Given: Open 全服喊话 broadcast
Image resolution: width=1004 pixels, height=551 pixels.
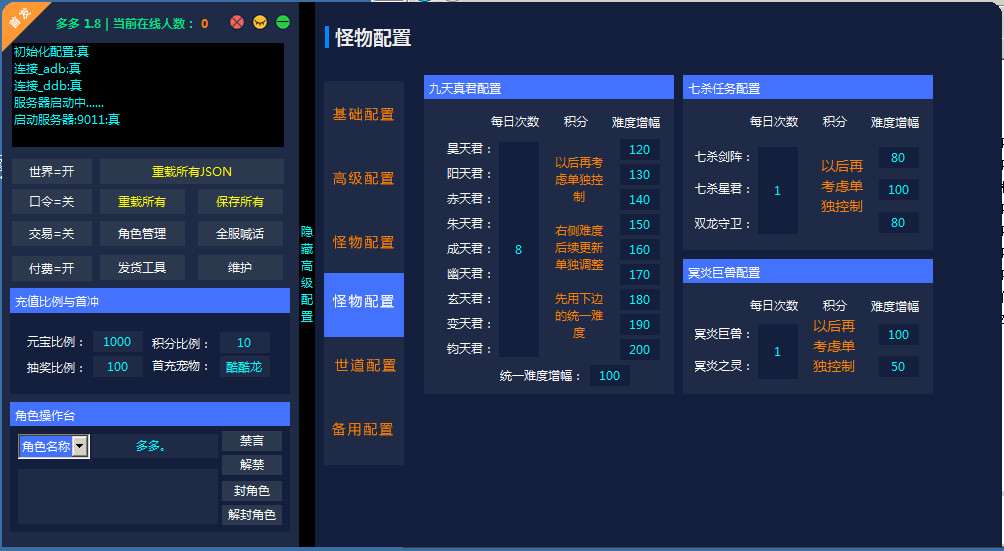Looking at the screenshot, I should 240,234.
